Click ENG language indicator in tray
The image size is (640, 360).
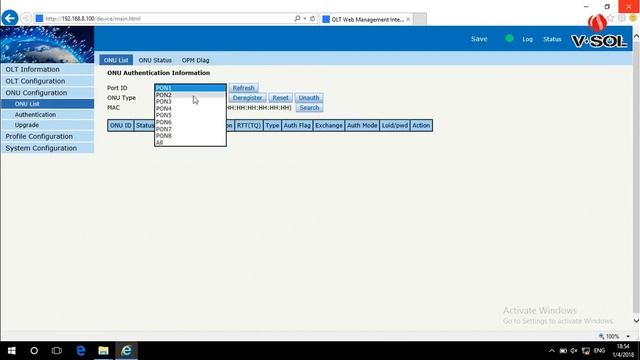coord(599,351)
